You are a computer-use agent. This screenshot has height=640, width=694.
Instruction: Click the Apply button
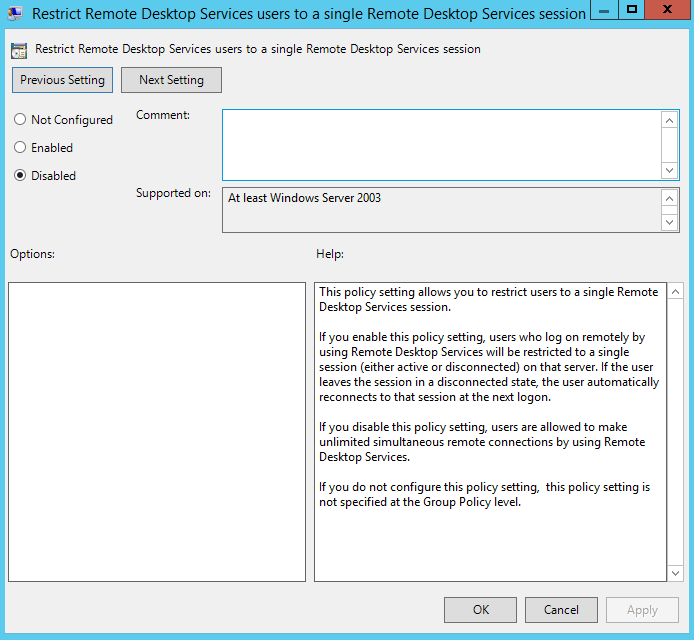(x=642, y=610)
